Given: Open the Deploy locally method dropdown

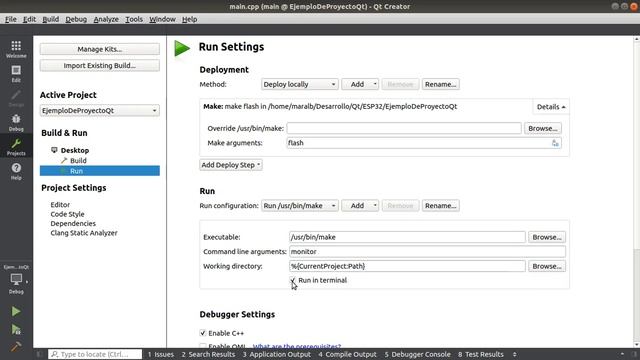Looking at the screenshot, I should 299,84.
